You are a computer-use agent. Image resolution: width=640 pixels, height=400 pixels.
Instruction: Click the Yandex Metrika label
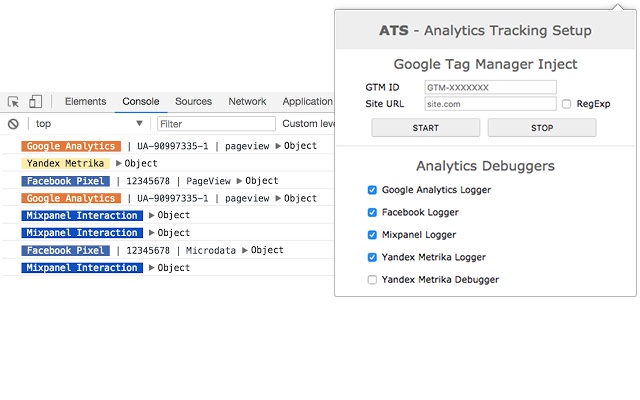65,163
